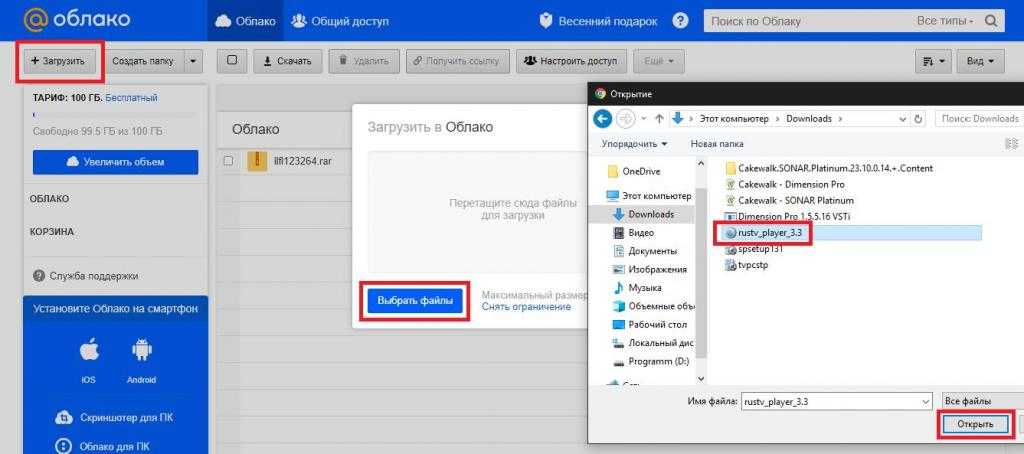Expand the Создать папку dropdown arrow
The height and width of the screenshot is (454, 1024).
(x=193, y=61)
